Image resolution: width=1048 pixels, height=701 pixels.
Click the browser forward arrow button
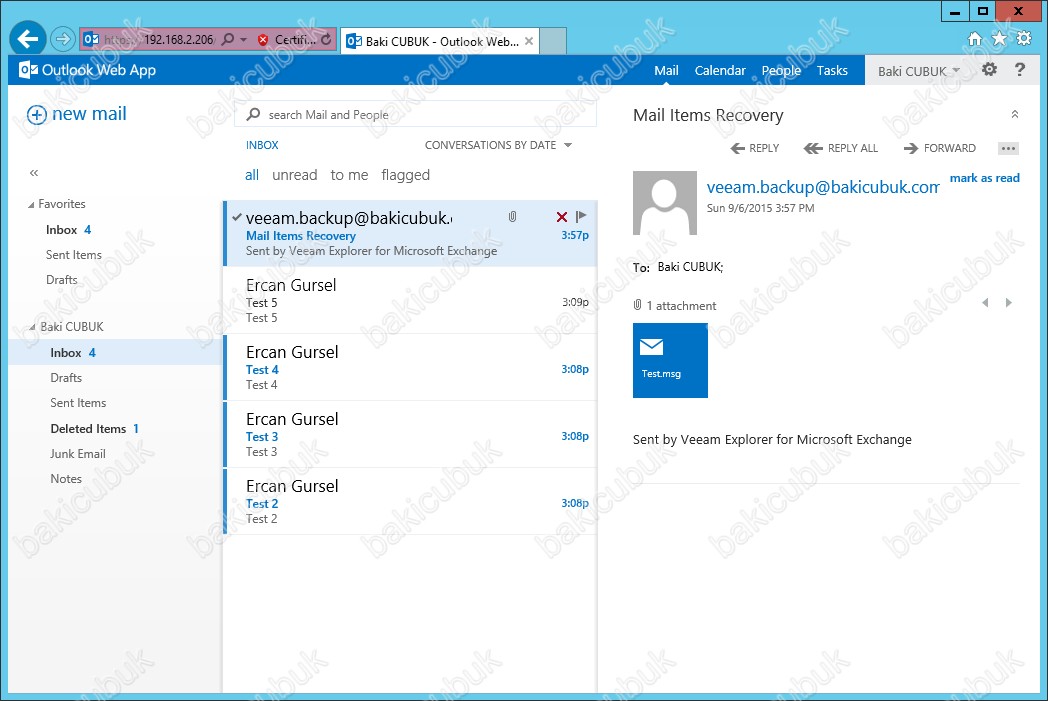click(62, 39)
